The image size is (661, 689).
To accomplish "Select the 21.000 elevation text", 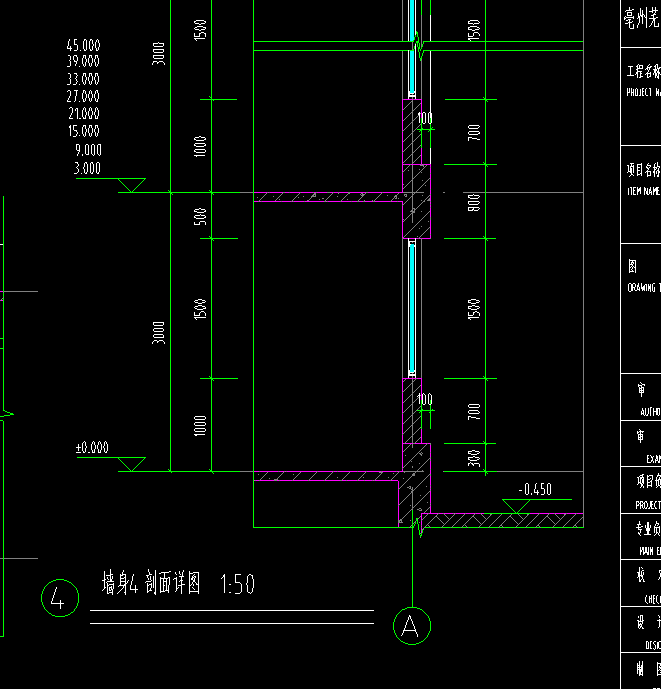I will [84, 114].
